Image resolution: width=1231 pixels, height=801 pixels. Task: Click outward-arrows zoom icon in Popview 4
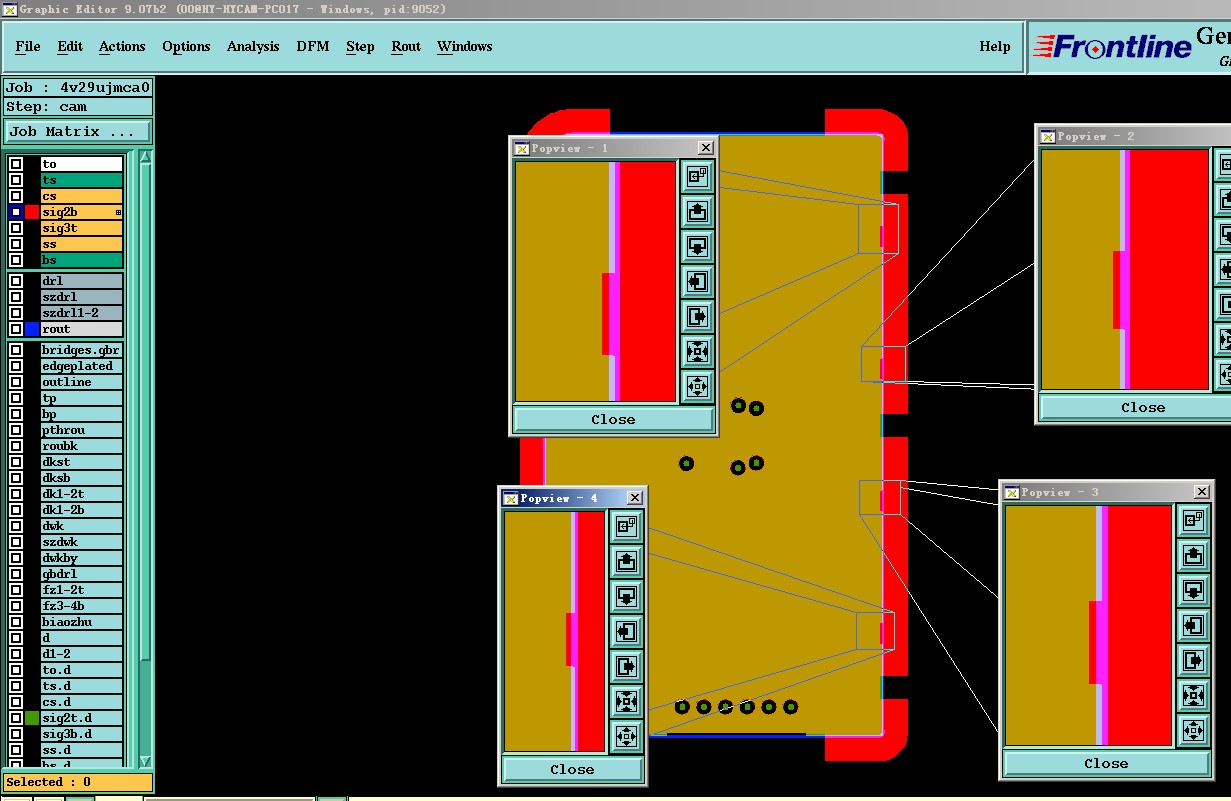tap(626, 736)
